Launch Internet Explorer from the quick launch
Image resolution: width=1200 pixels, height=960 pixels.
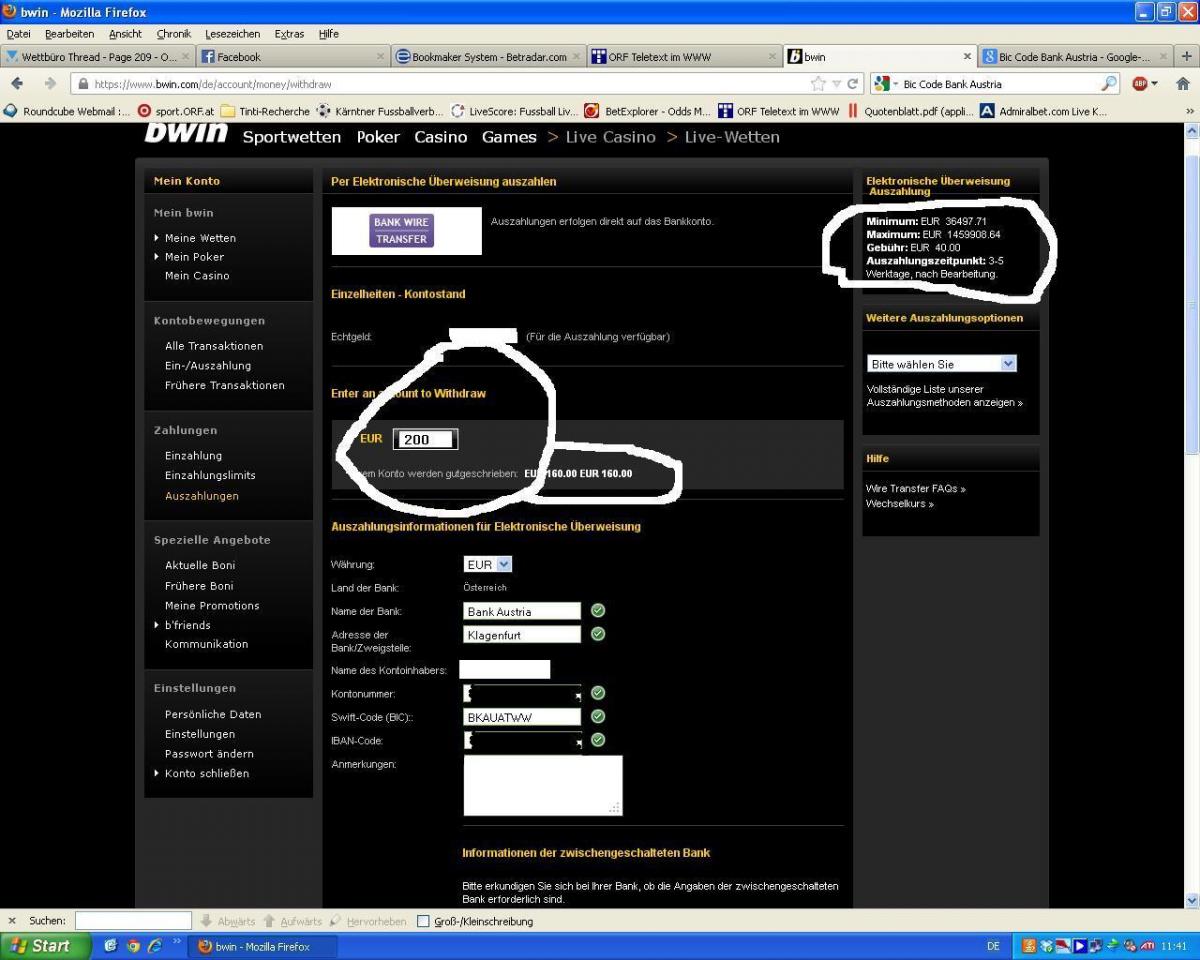[x=154, y=946]
